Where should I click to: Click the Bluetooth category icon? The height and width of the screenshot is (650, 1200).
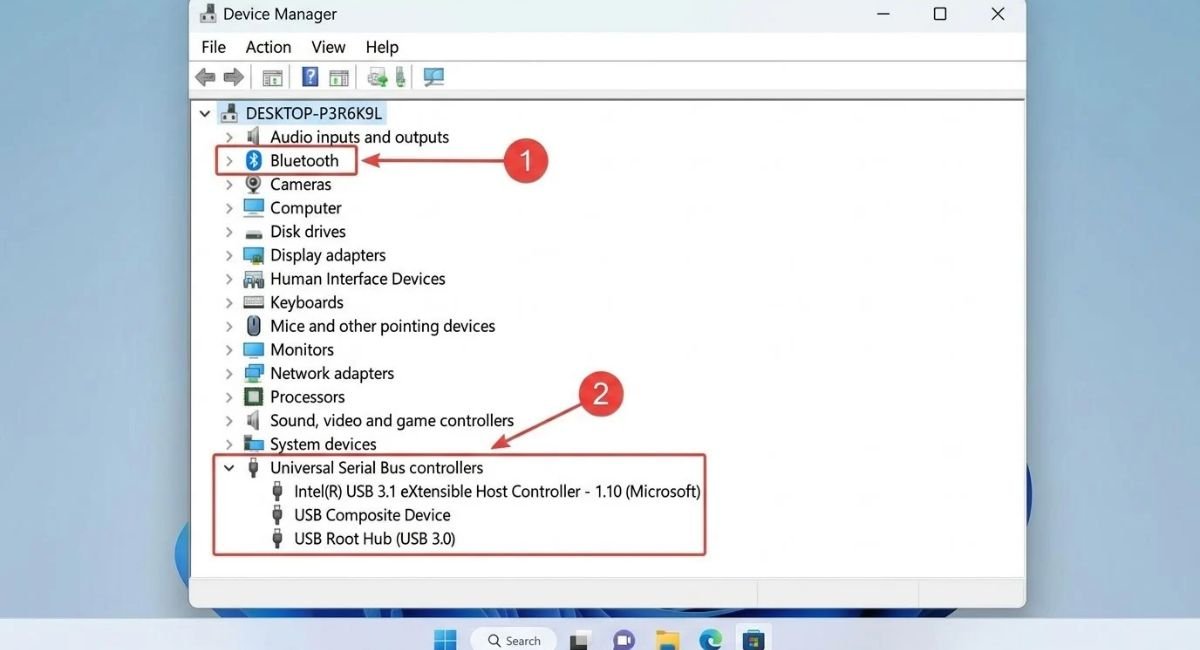coord(254,161)
